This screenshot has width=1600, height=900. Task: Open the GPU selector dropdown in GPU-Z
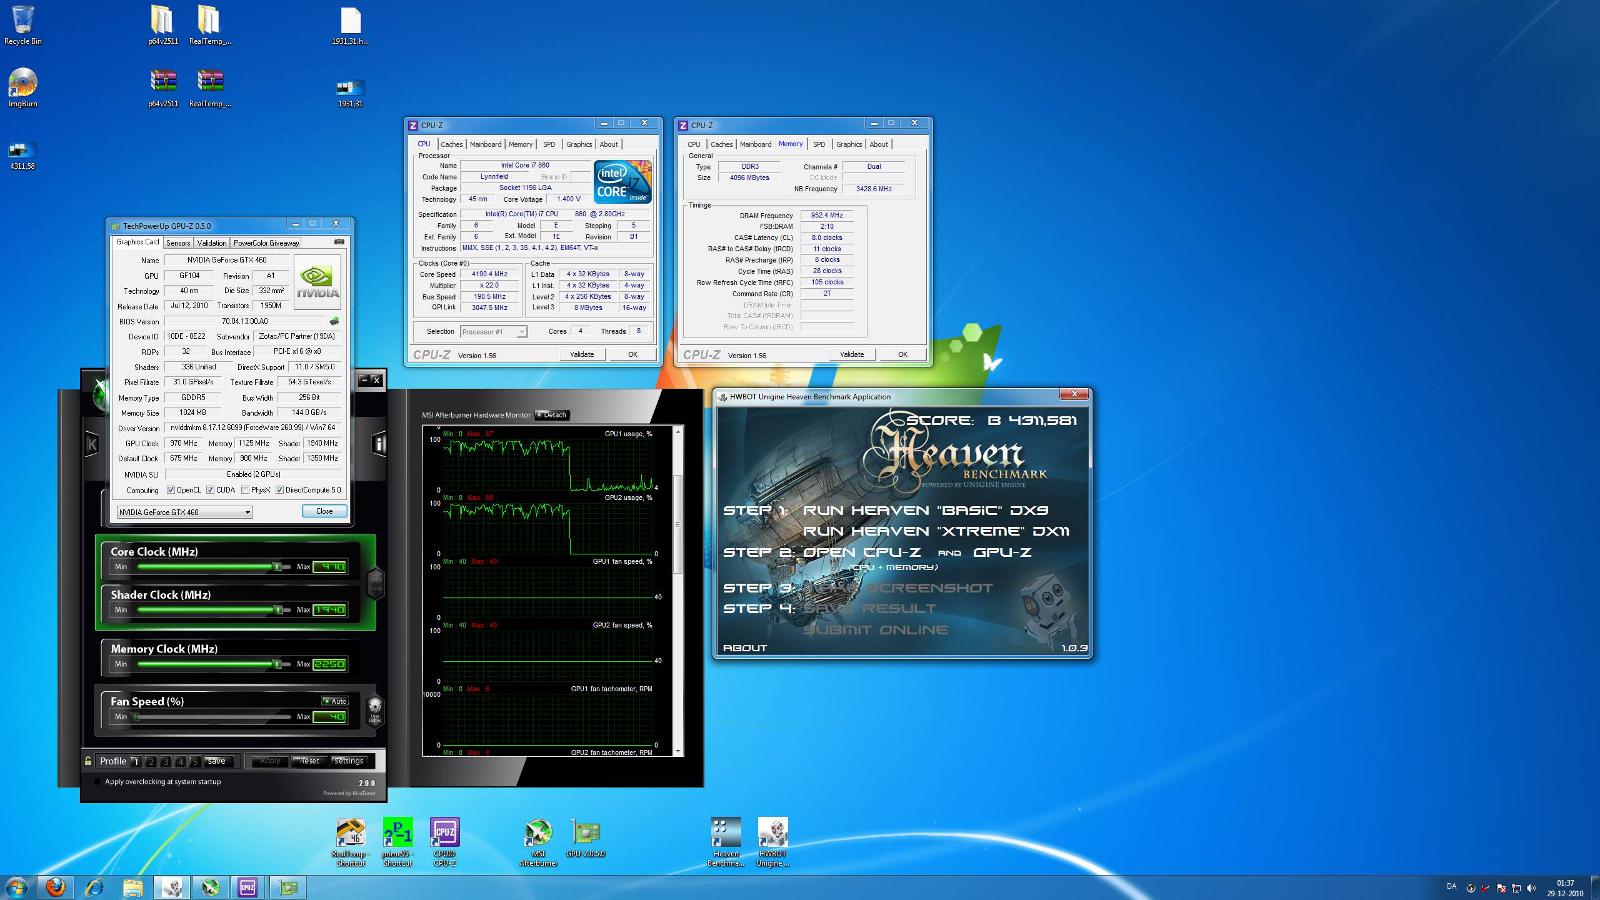pos(184,511)
